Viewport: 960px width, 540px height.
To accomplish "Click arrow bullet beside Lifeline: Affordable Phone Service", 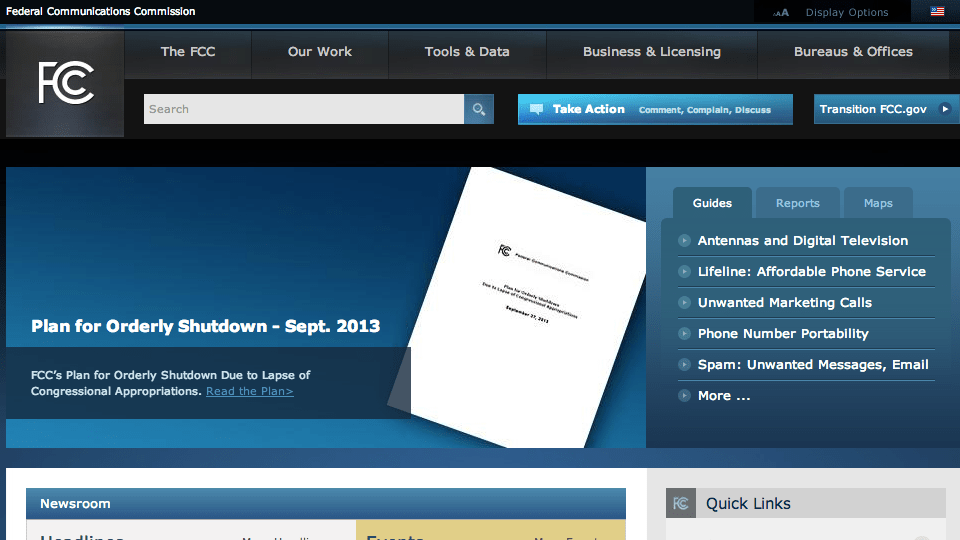I will click(684, 272).
